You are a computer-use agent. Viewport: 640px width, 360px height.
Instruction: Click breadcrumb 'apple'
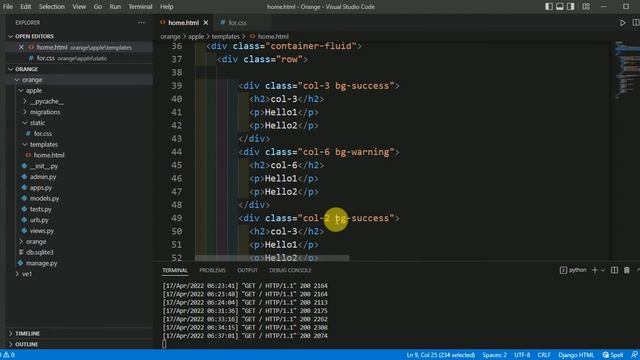pos(196,36)
